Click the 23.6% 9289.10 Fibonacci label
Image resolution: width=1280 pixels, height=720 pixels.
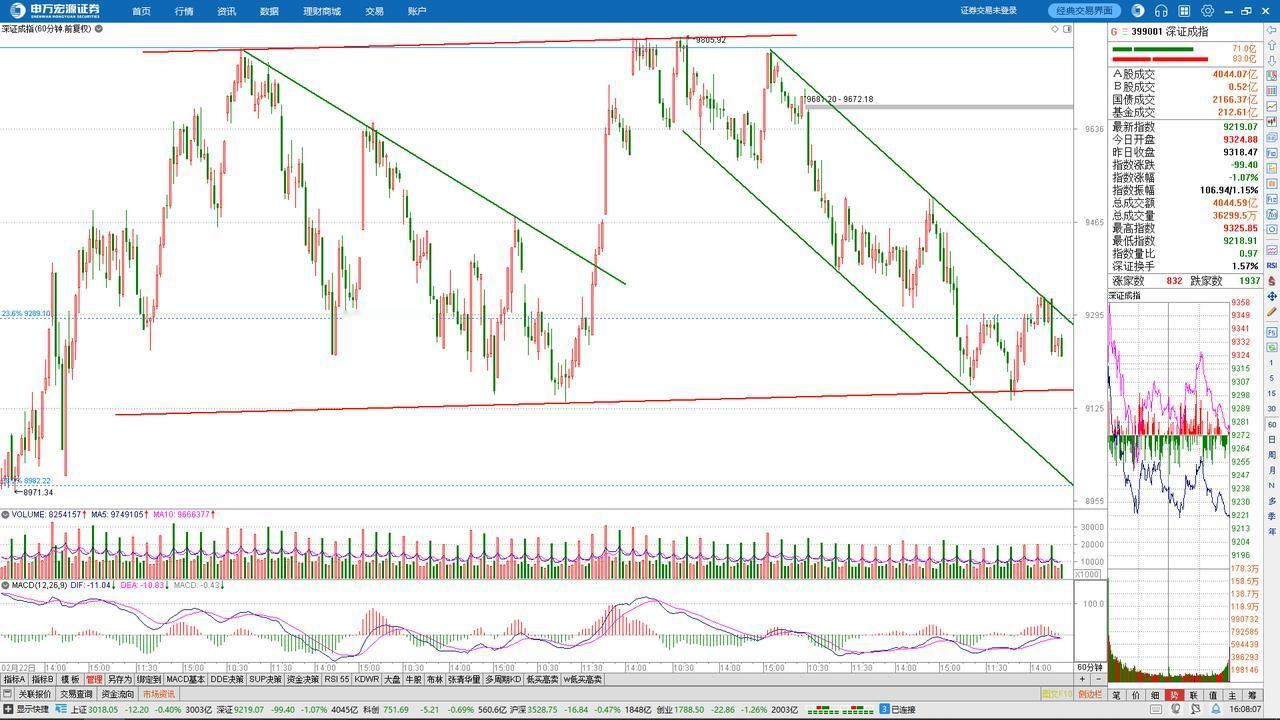(x=26, y=314)
